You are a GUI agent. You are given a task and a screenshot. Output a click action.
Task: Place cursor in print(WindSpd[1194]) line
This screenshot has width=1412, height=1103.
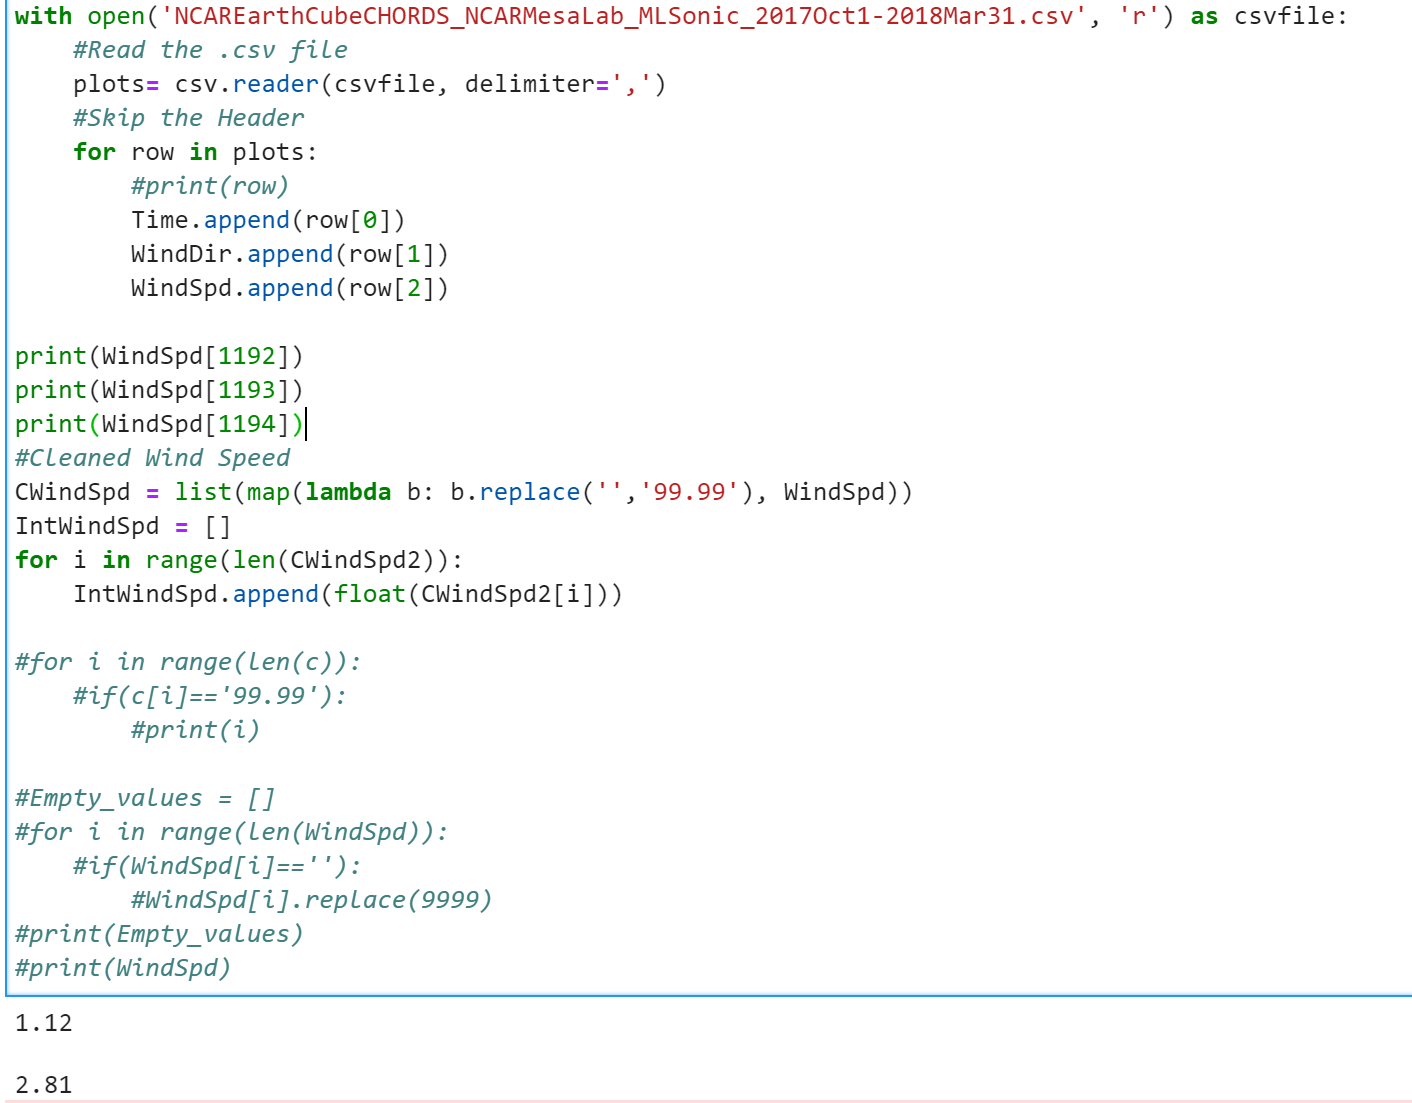(x=159, y=424)
